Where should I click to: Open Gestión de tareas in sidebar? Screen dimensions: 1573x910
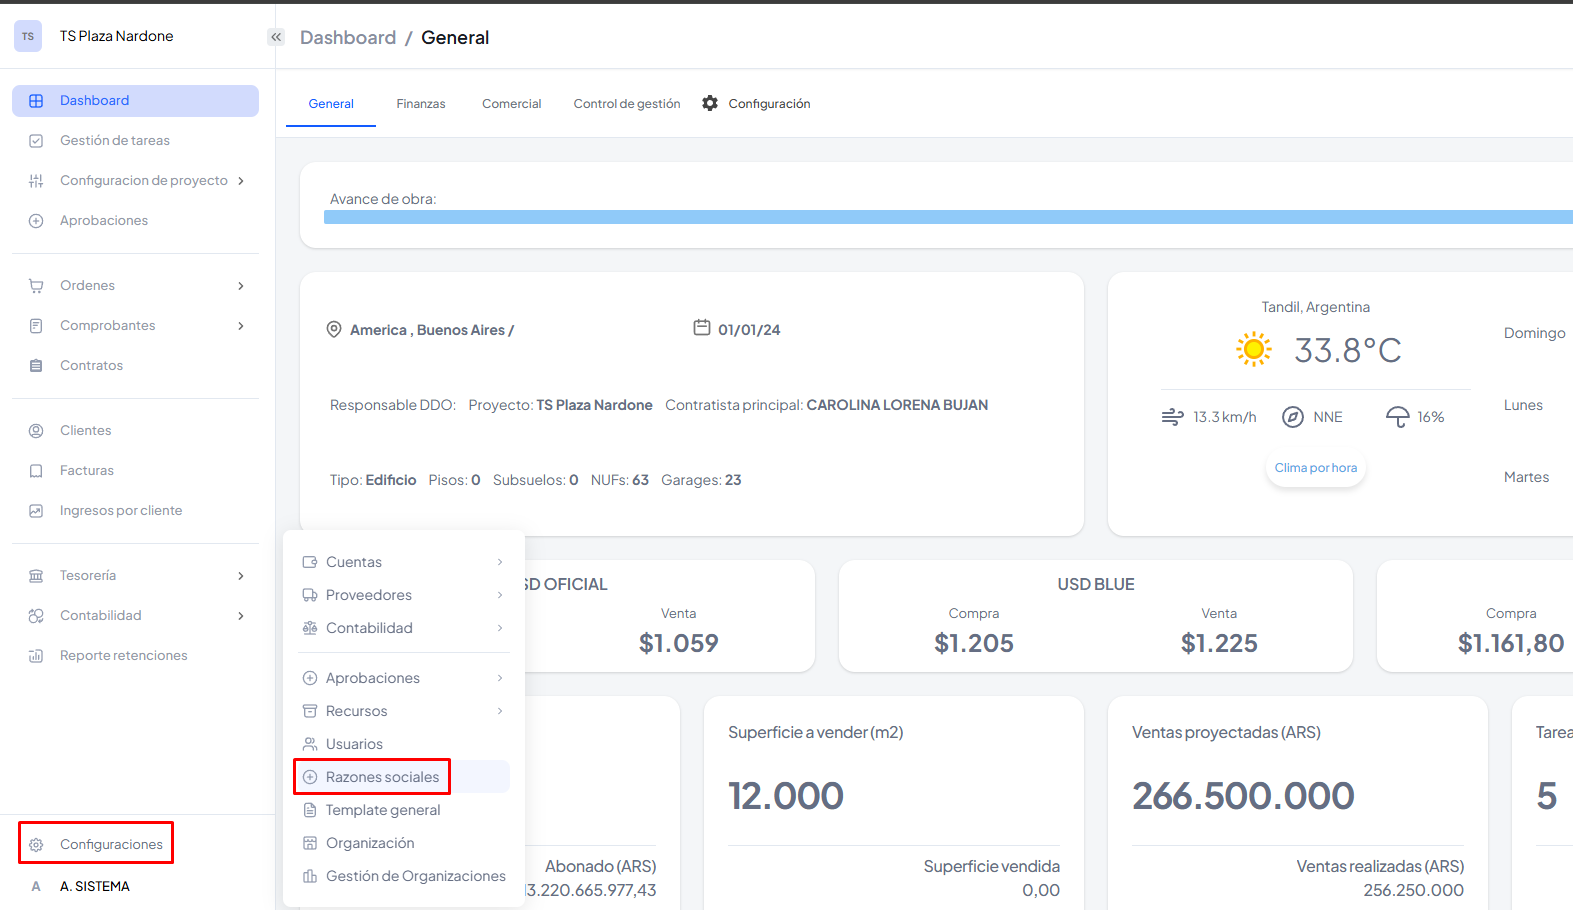pyautogui.click(x=135, y=141)
